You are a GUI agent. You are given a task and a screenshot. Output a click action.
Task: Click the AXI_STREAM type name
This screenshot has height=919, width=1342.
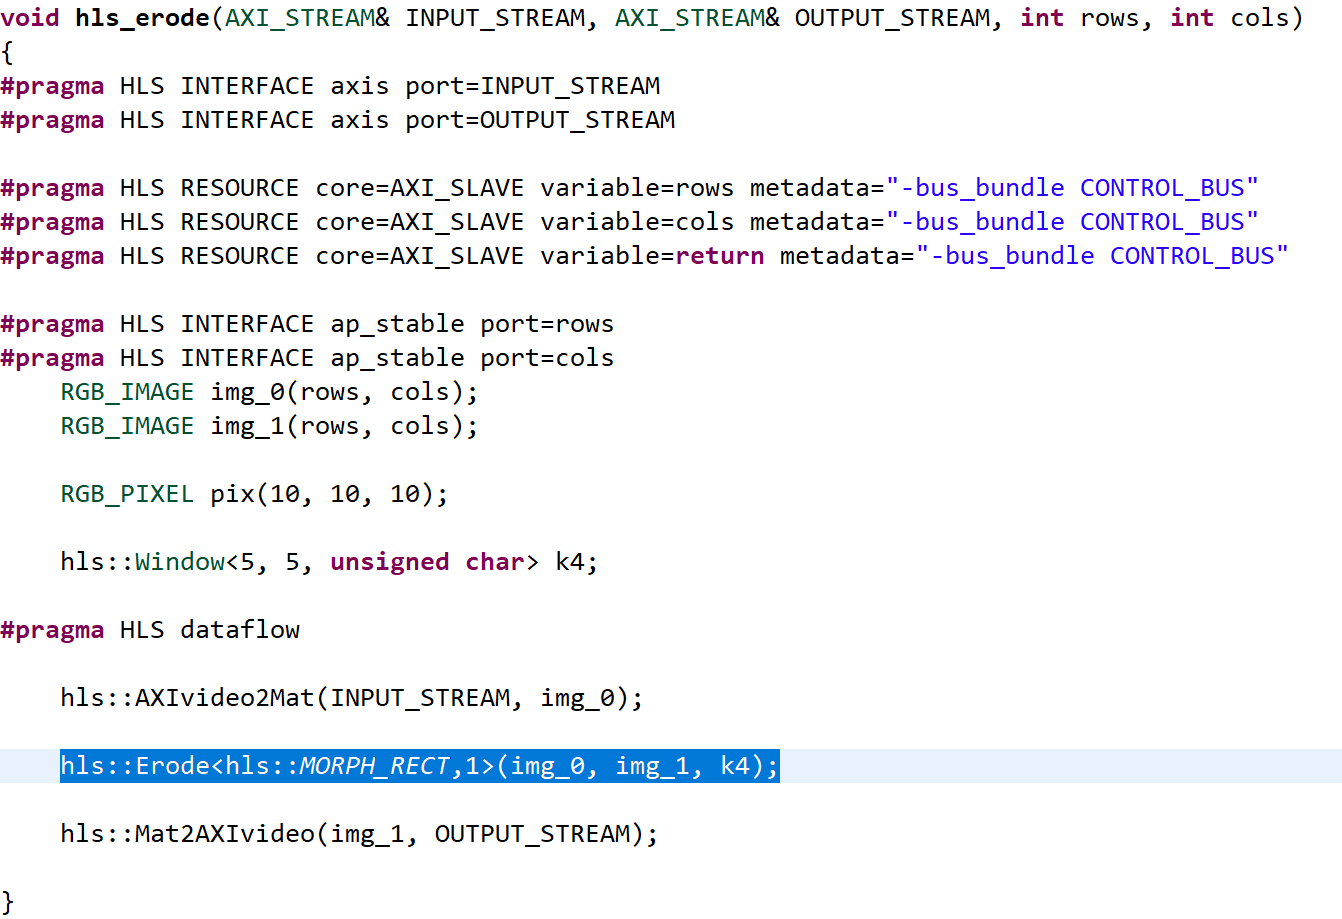310,17
